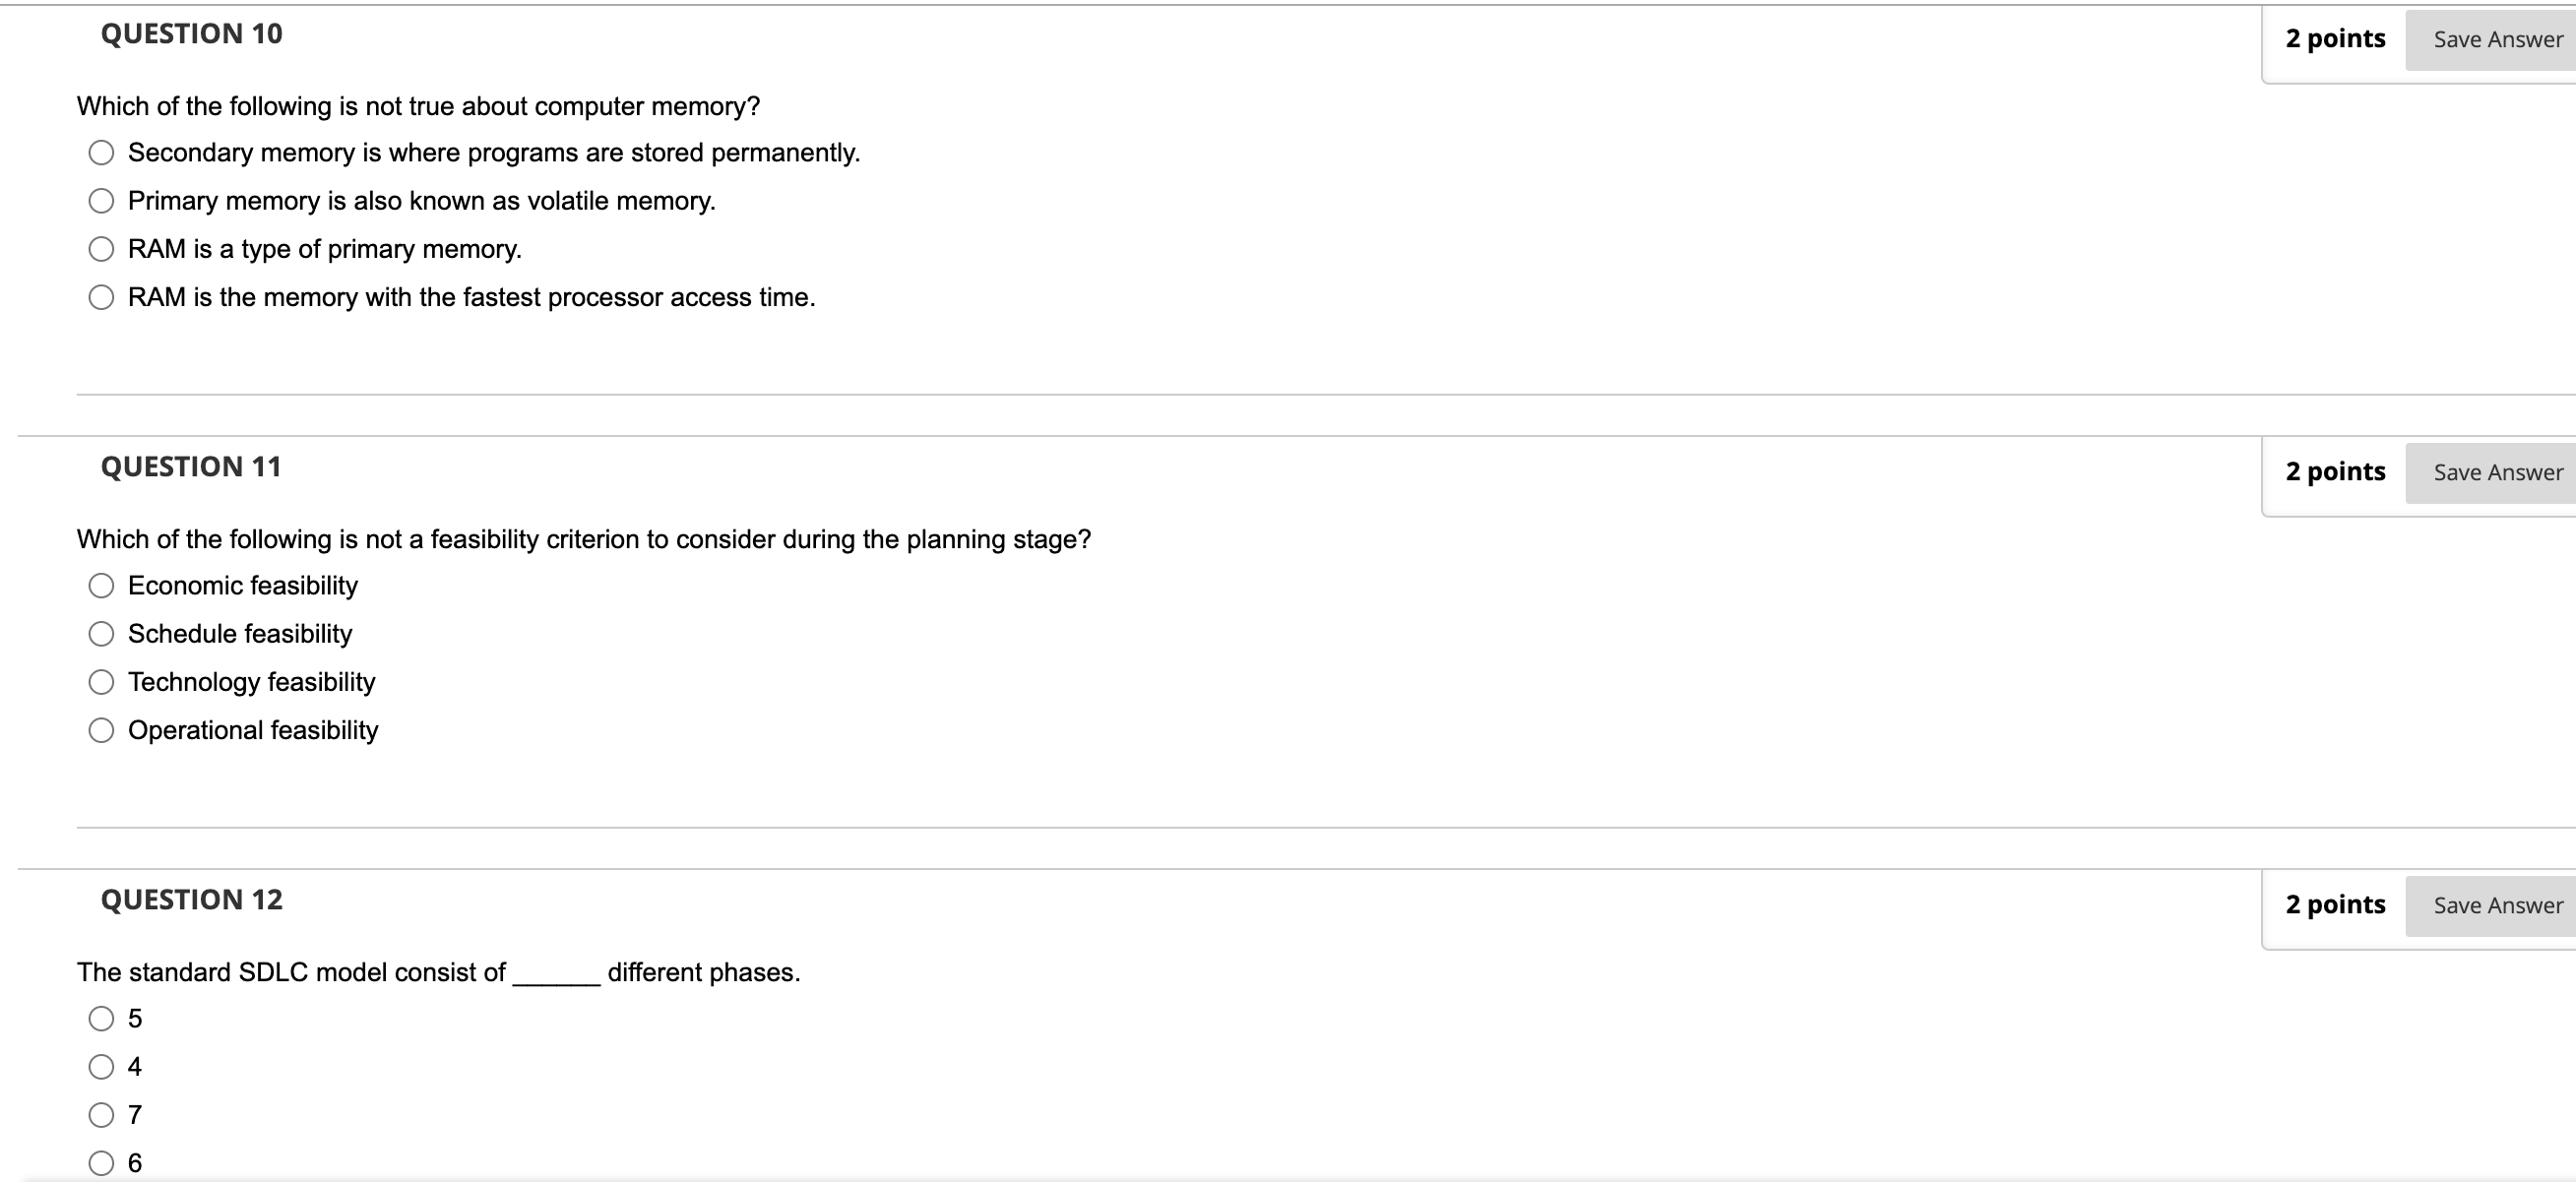
Task: Select the Schedule feasibility radio button
Action: click(x=101, y=634)
